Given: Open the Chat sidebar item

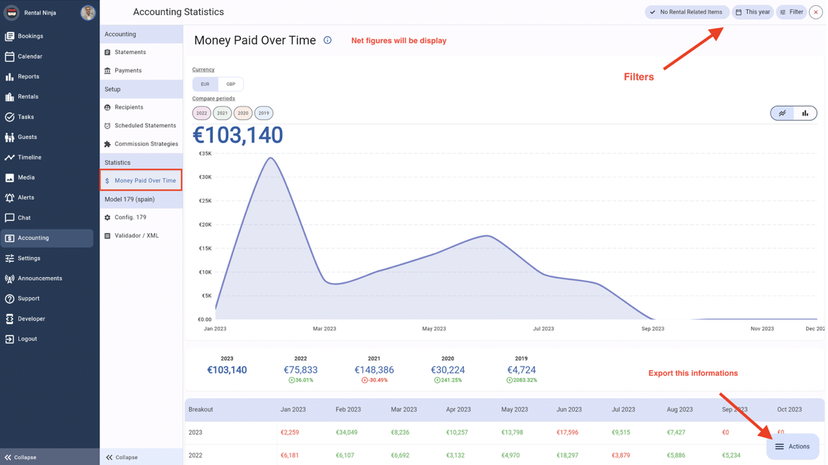Looking at the screenshot, I should 10,218.
